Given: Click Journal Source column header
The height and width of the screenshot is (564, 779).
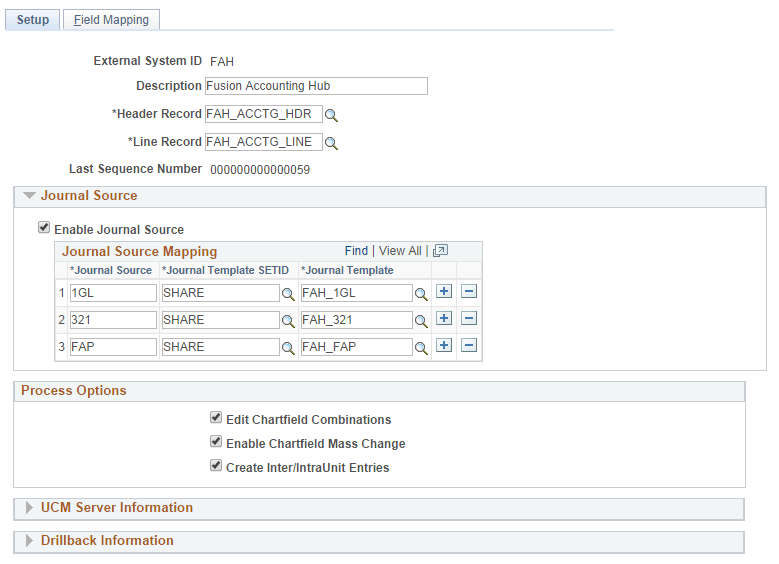Looking at the screenshot, I should [x=111, y=270].
